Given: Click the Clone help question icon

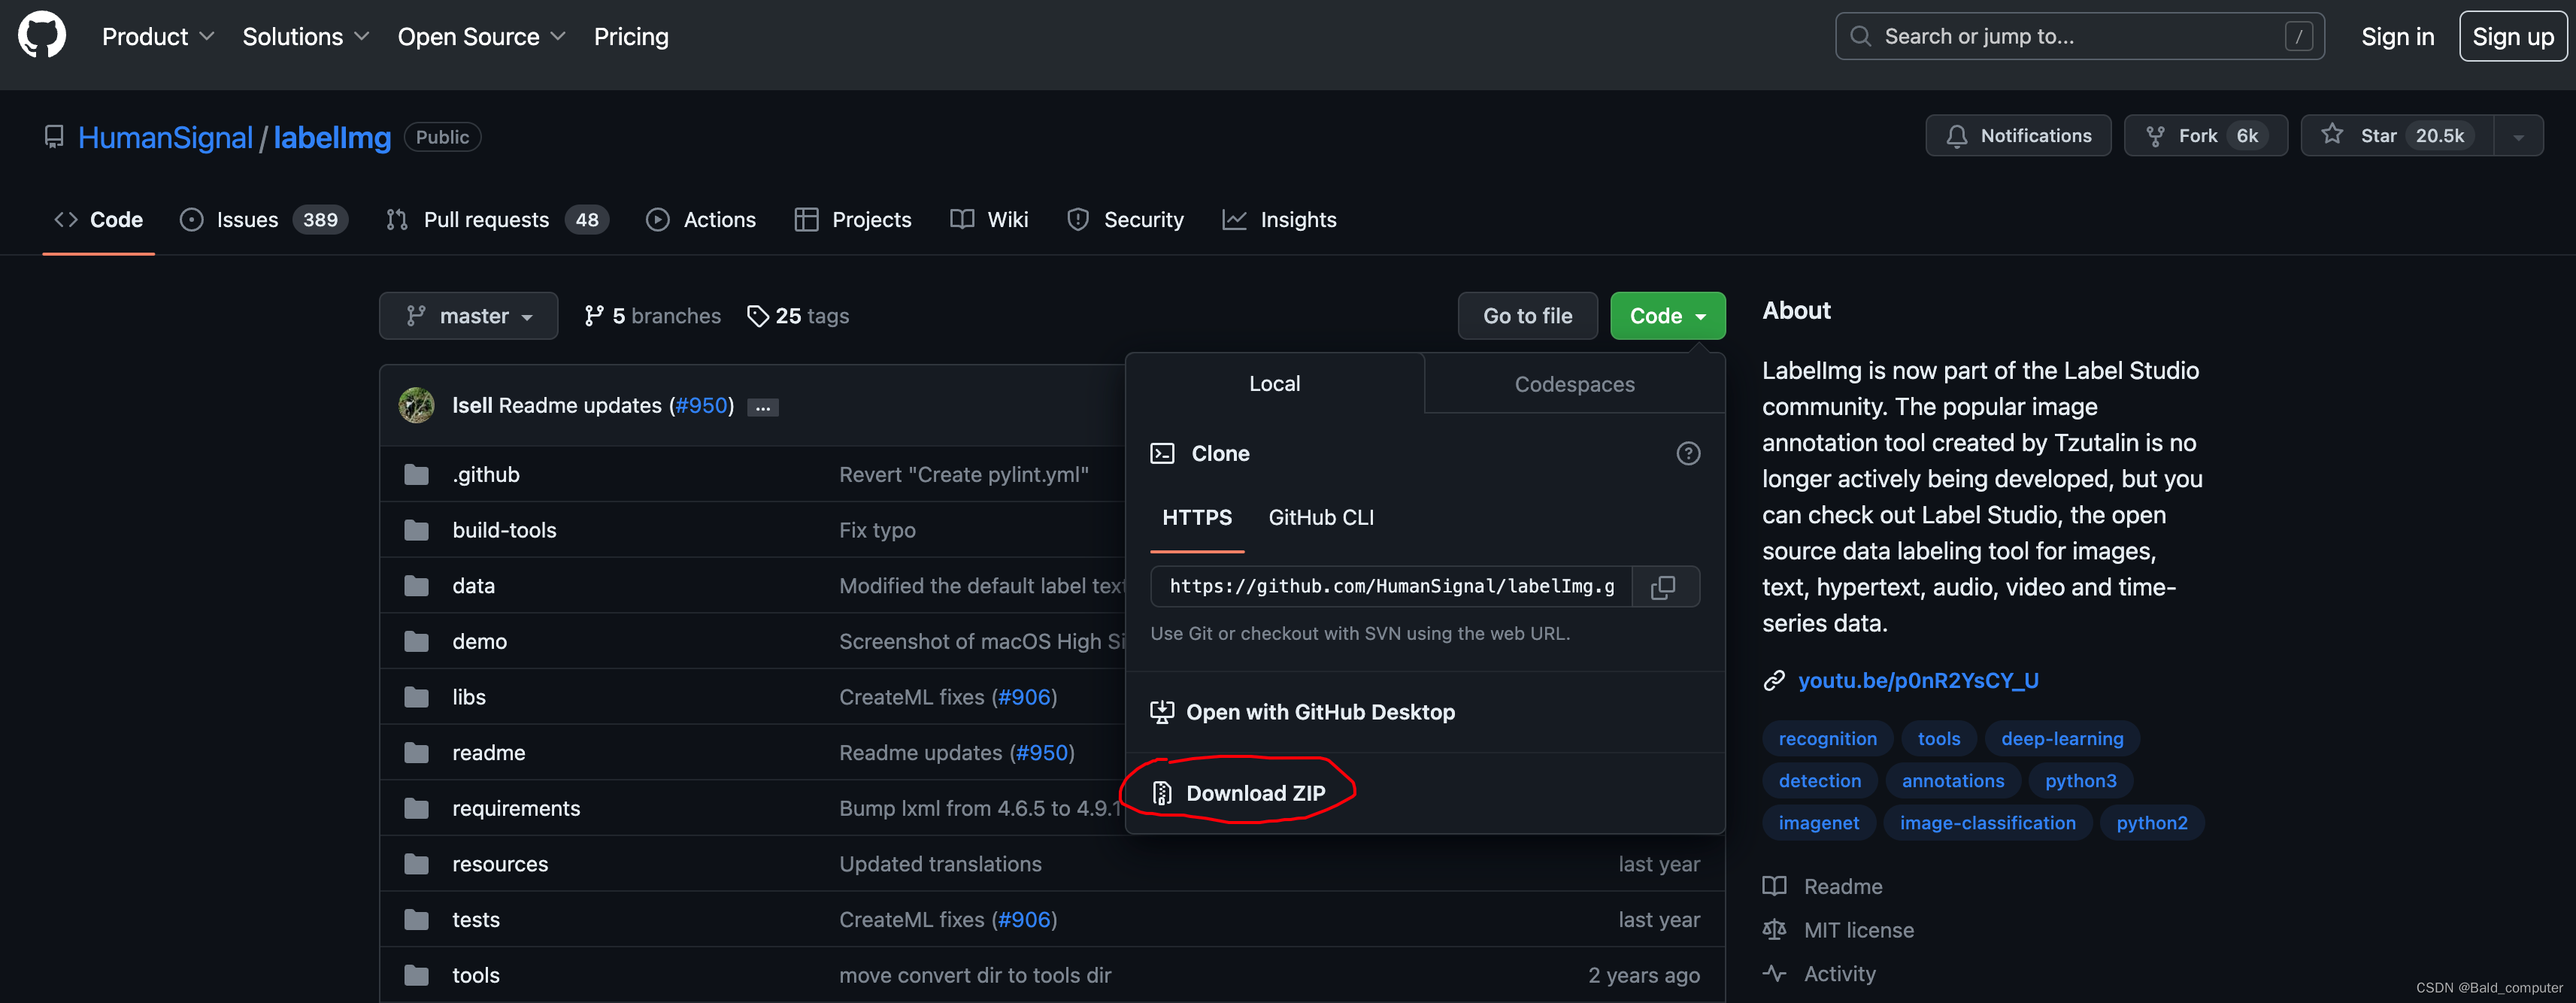Looking at the screenshot, I should click(x=1688, y=454).
